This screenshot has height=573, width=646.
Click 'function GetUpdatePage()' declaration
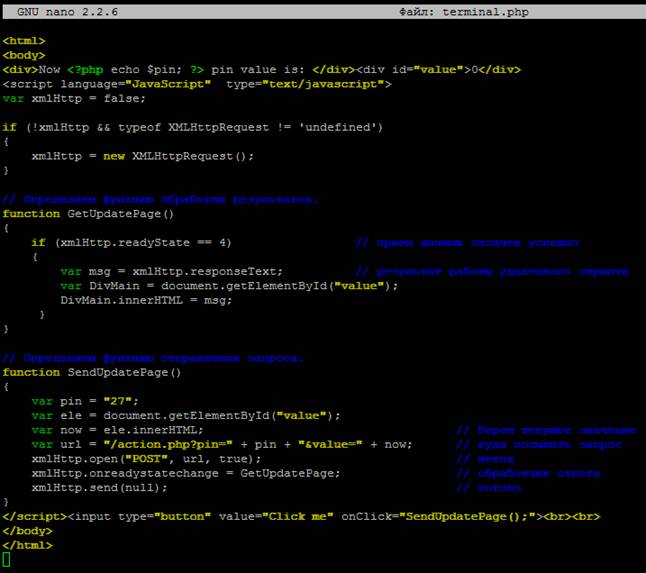[x=88, y=214]
